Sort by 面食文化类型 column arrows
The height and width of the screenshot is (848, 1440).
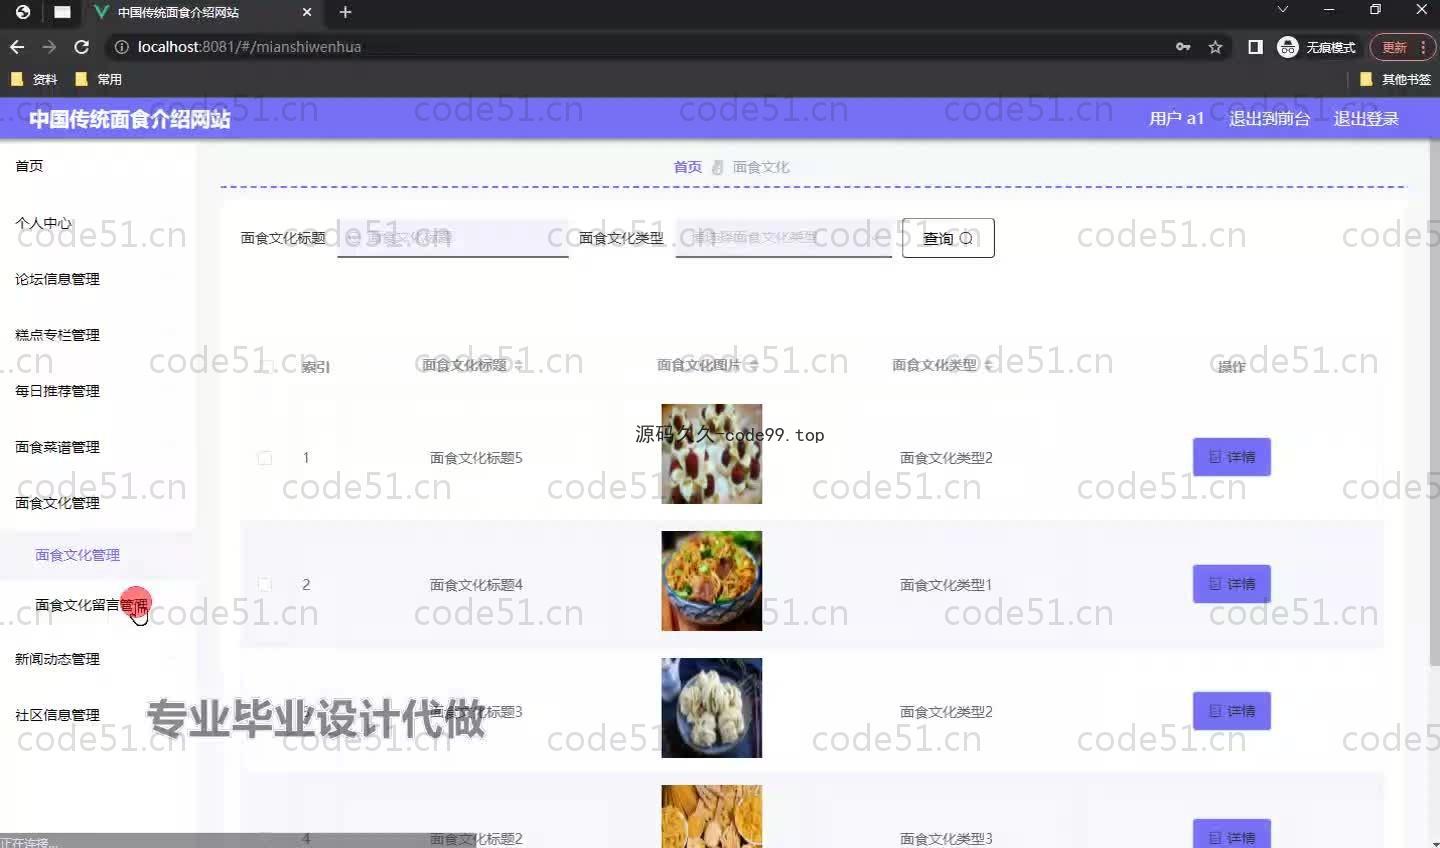click(988, 365)
